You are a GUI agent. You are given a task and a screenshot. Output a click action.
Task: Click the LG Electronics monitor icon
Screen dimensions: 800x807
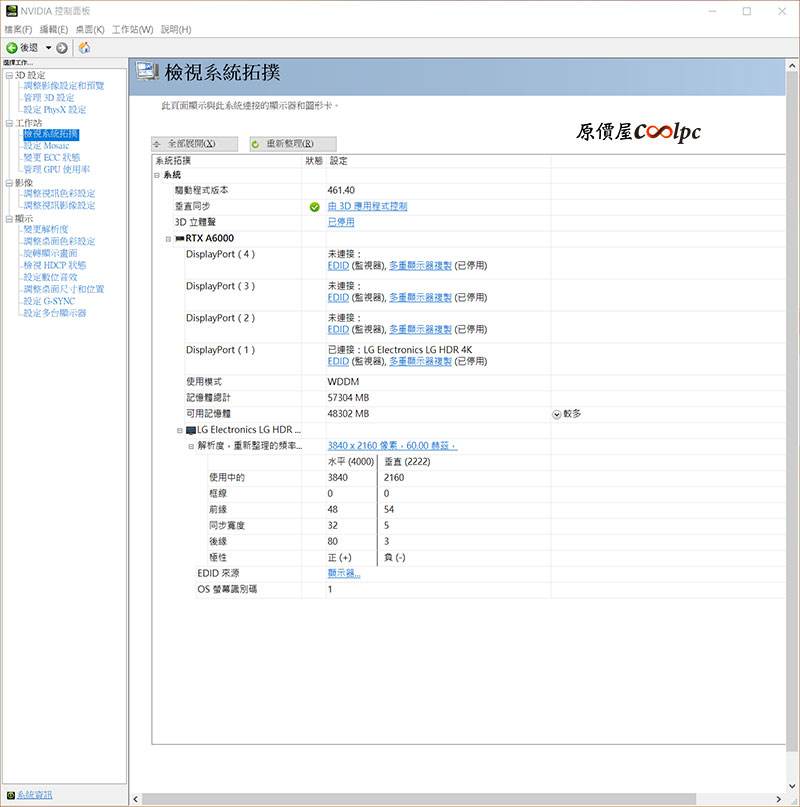tap(190, 430)
